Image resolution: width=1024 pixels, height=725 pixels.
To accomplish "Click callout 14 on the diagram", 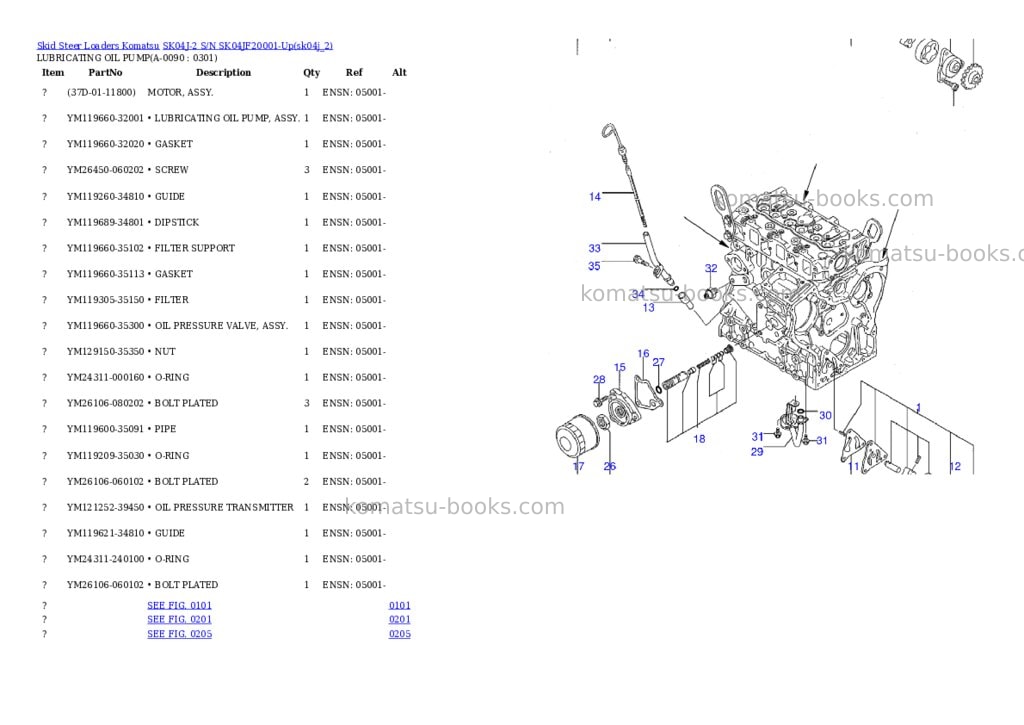I will (x=594, y=197).
